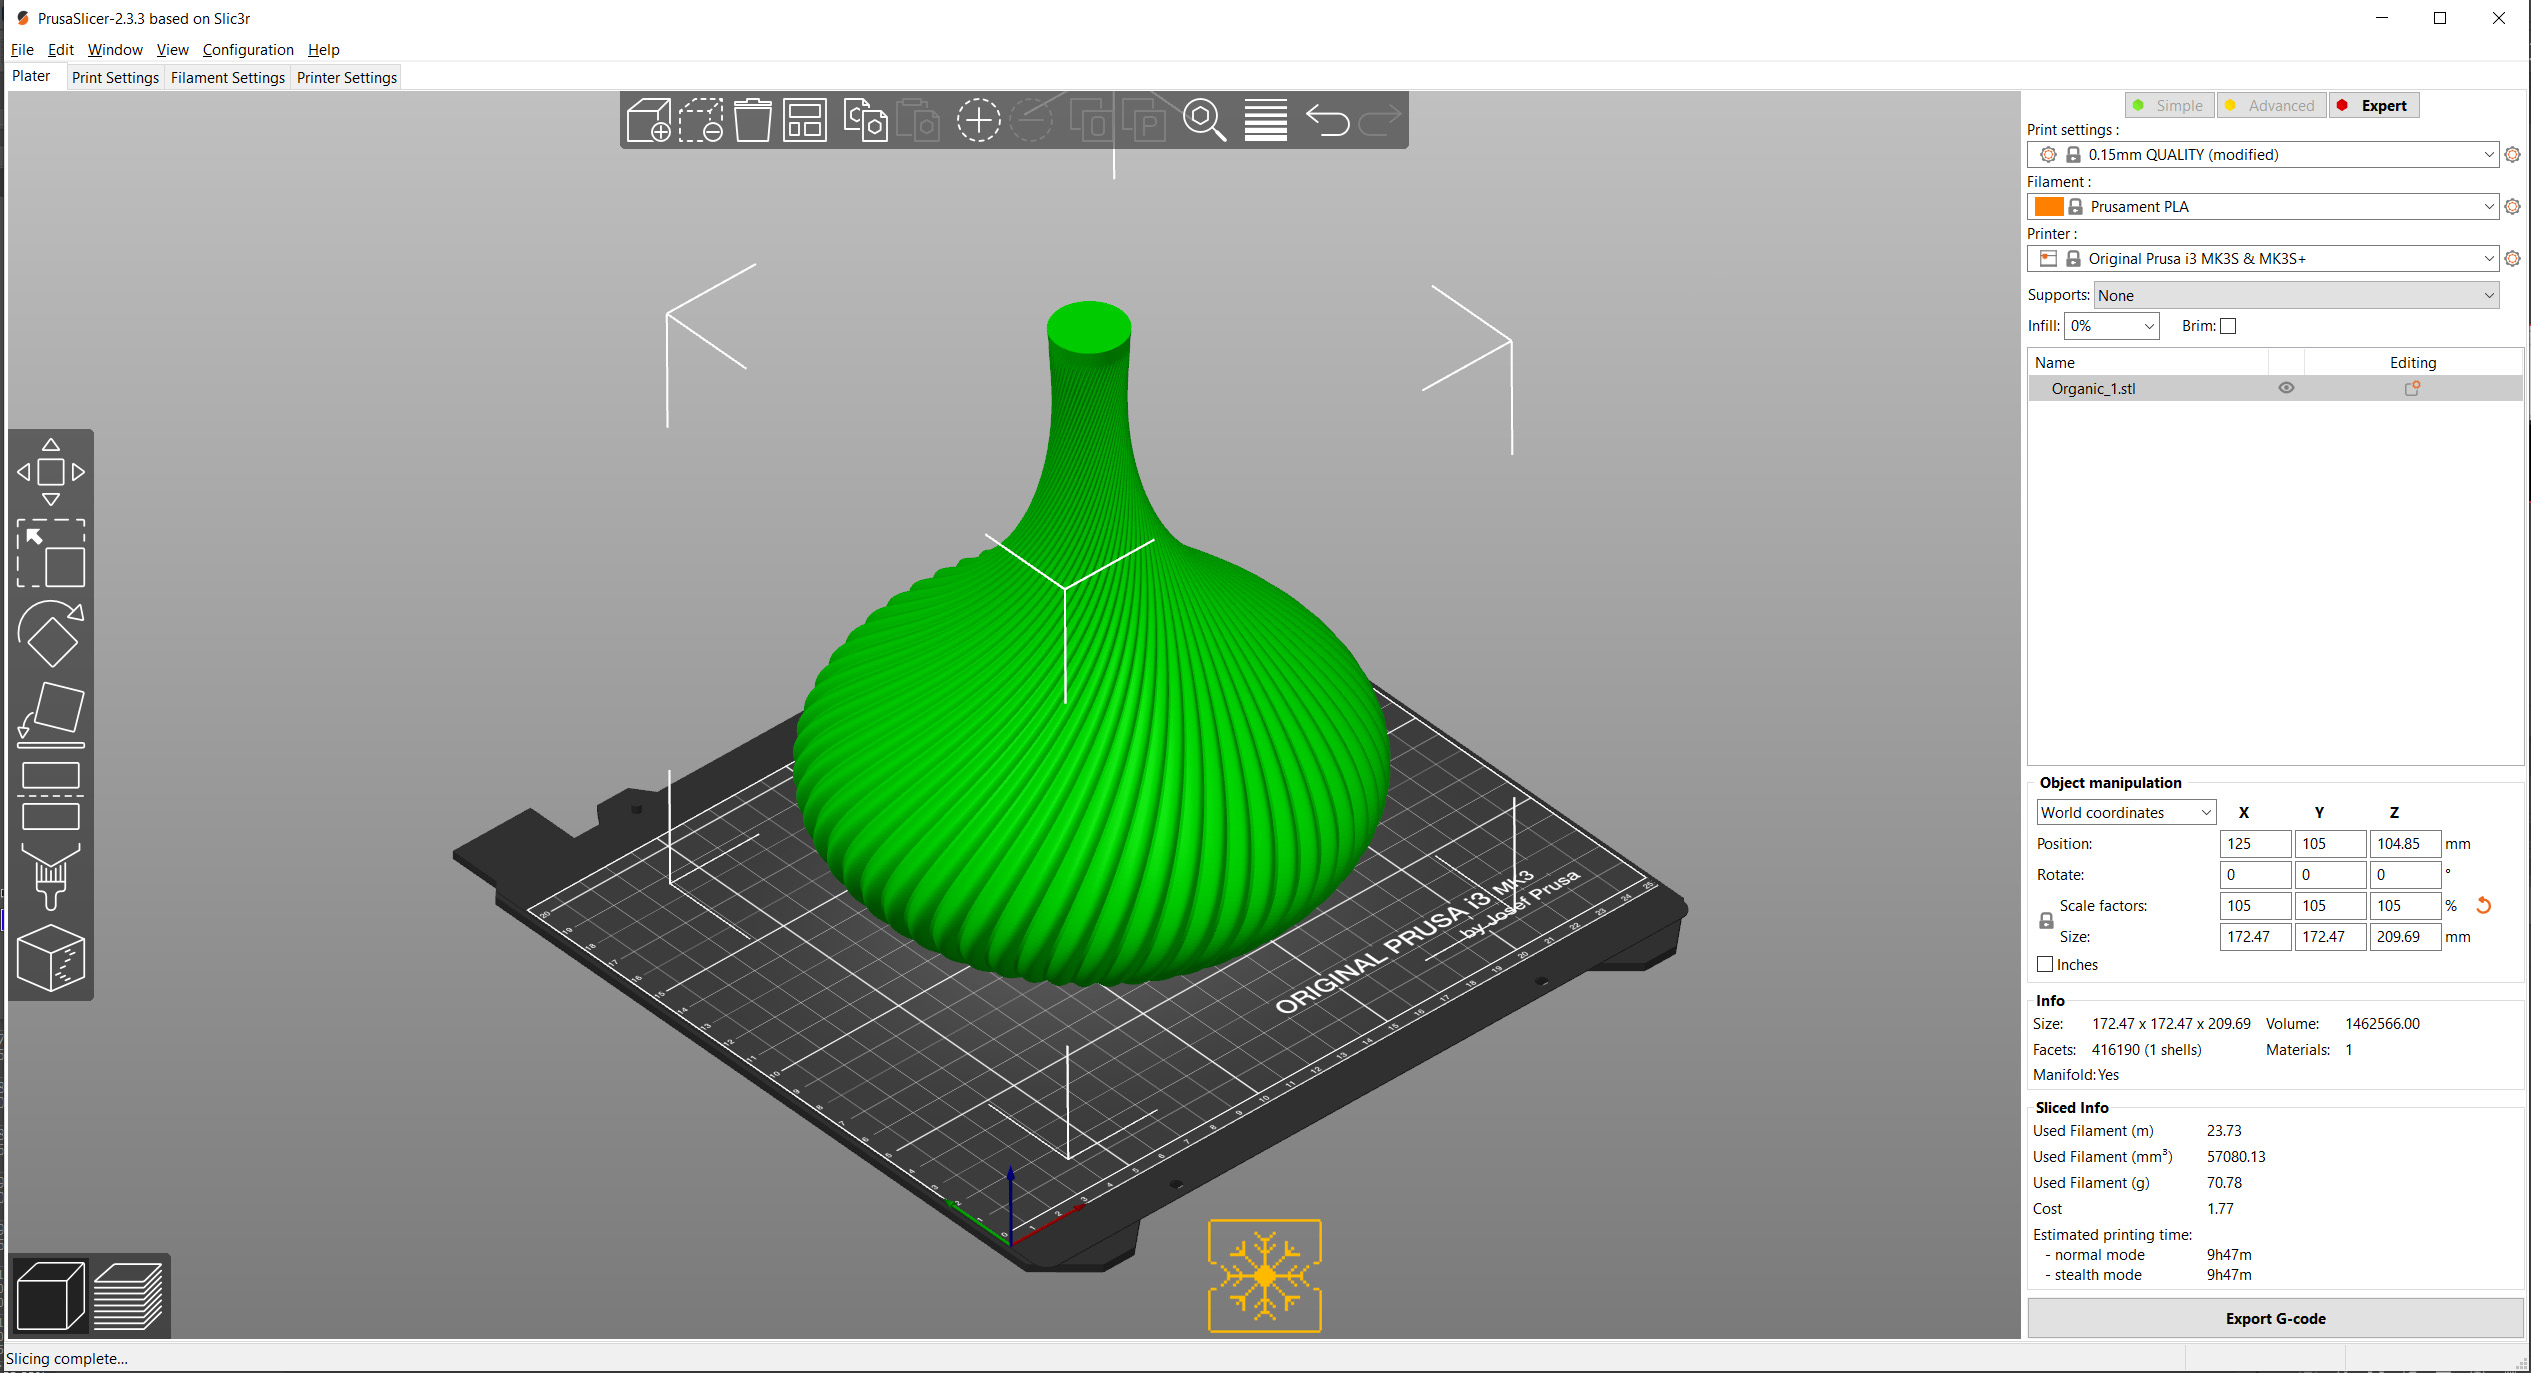
Task: Click the Add object toolbar icon
Action: (x=648, y=120)
